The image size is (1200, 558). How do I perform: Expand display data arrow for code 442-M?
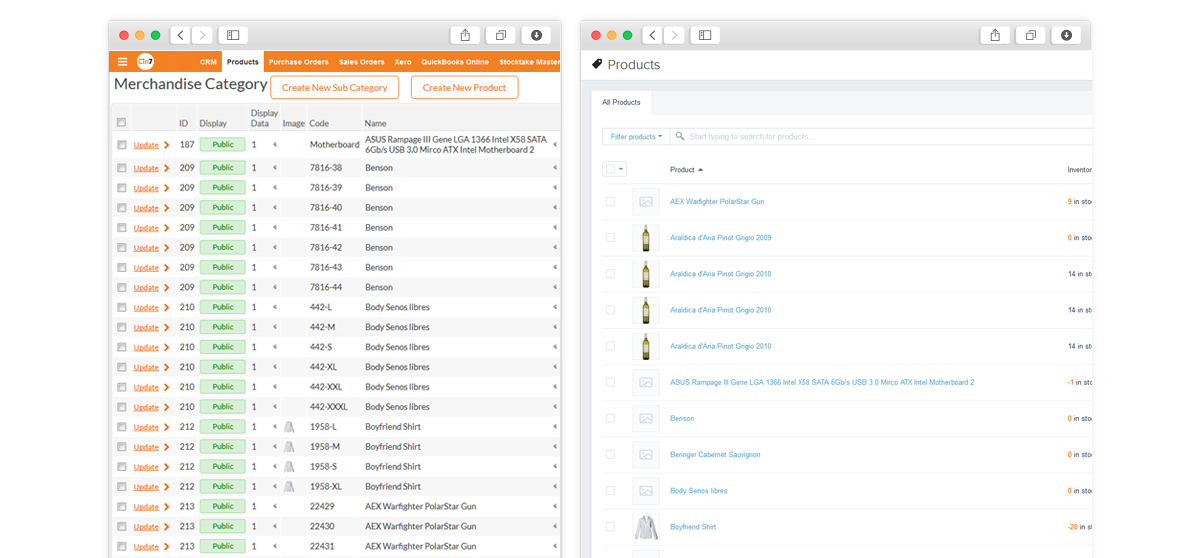(x=274, y=327)
